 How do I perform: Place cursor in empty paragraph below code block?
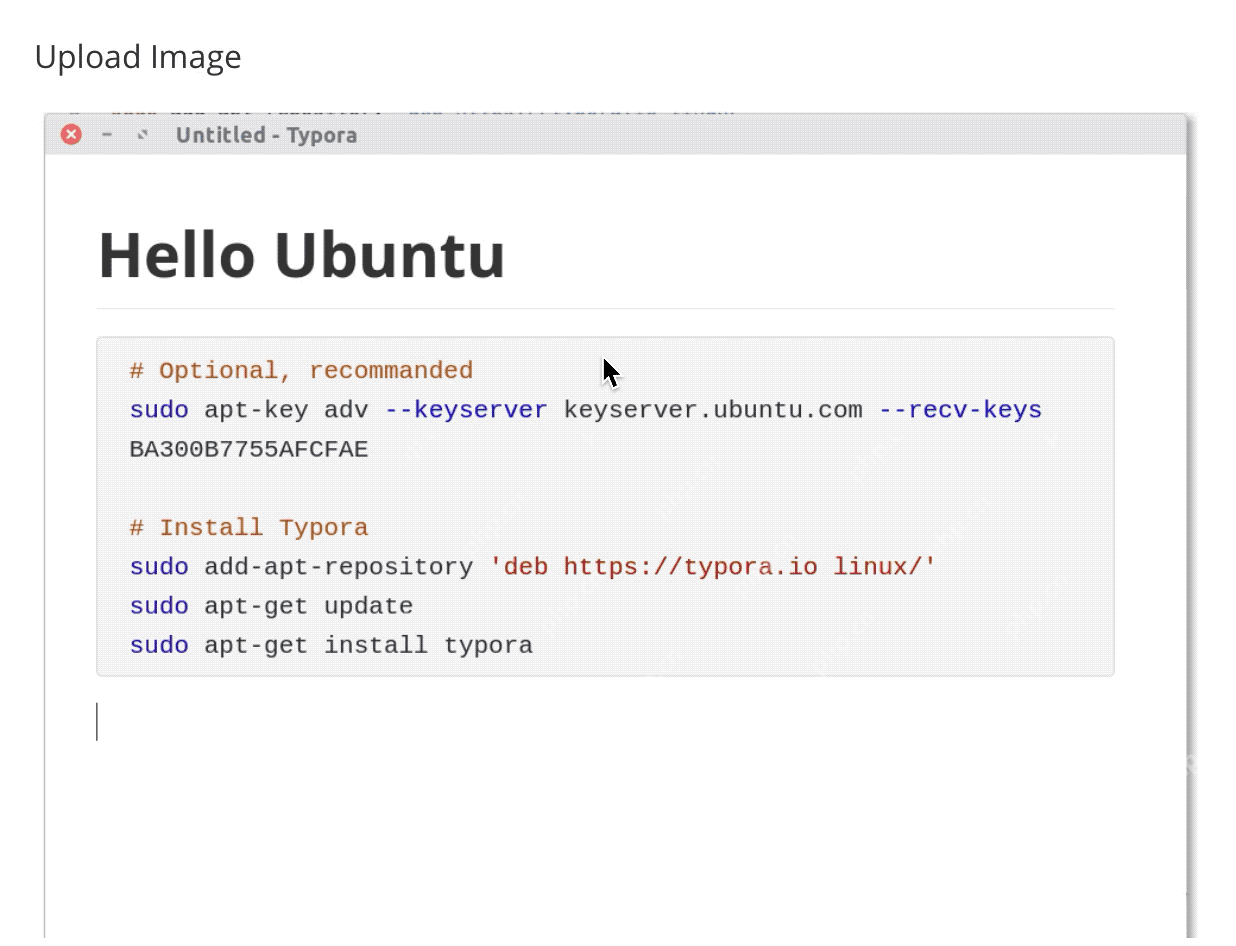(604, 722)
